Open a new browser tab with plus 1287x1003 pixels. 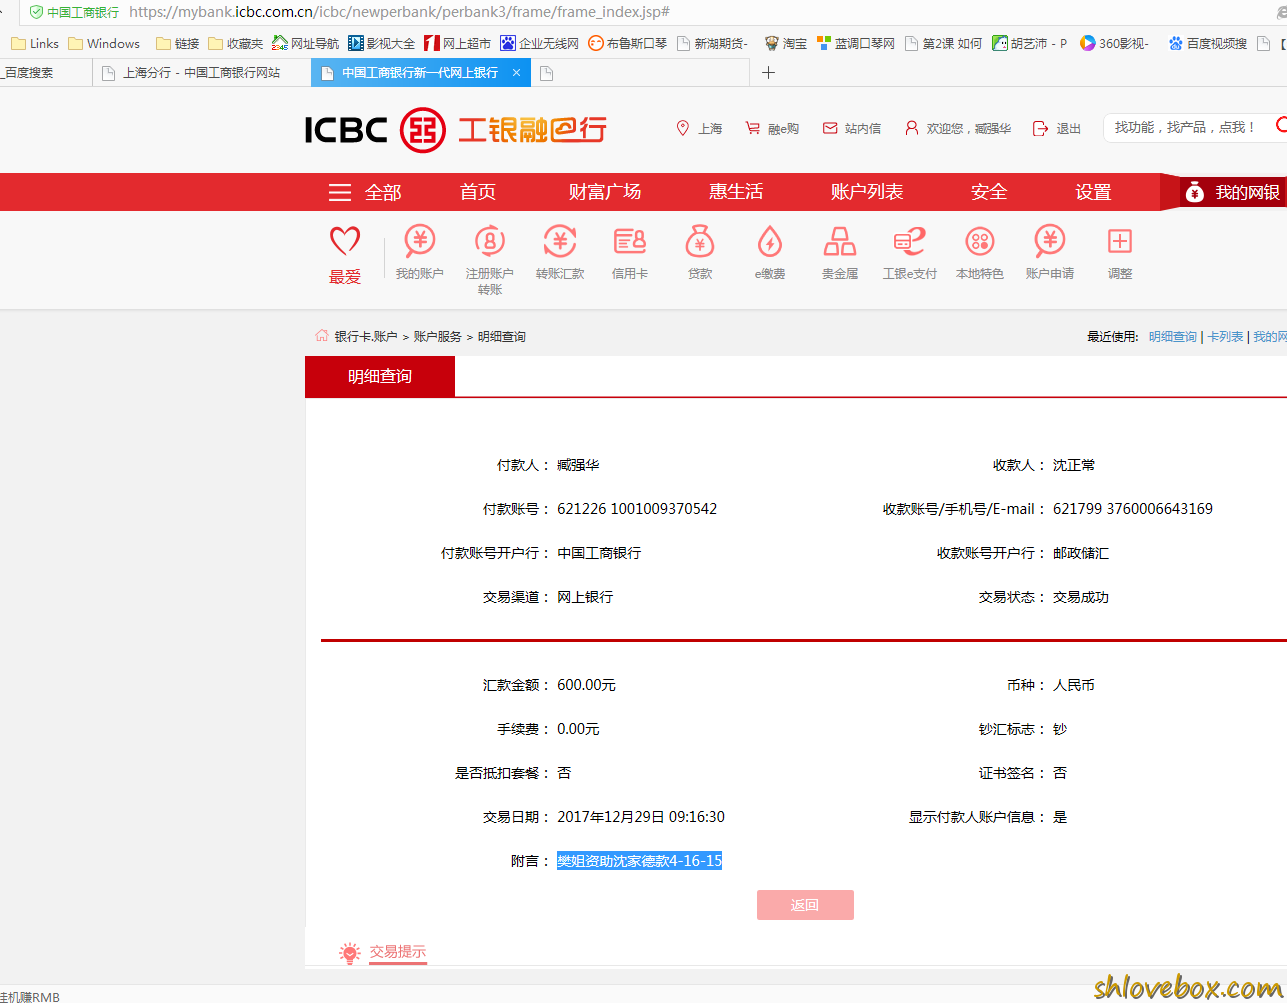pos(768,73)
